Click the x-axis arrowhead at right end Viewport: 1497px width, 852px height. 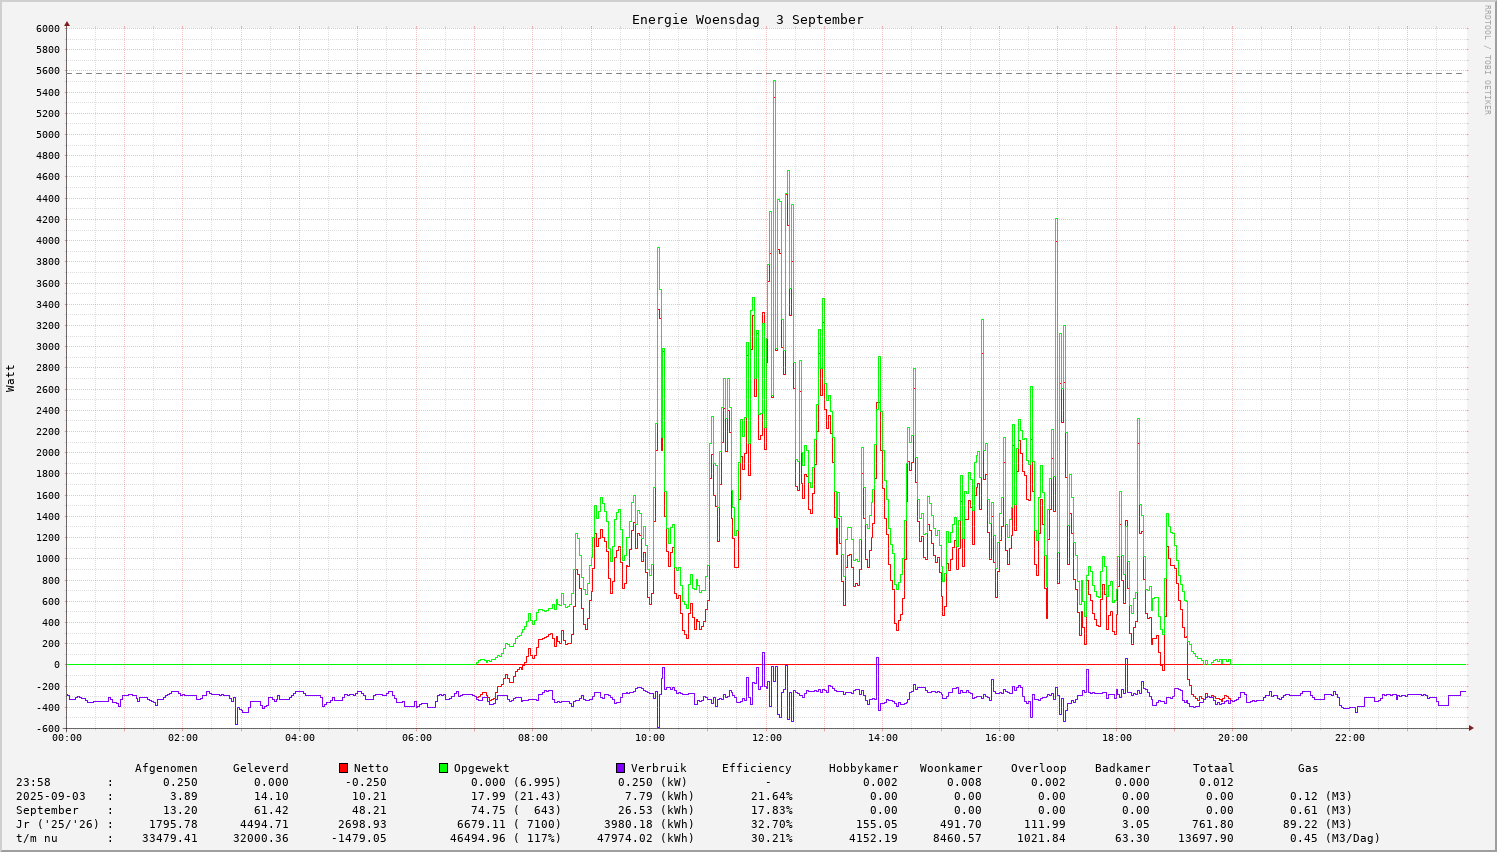point(1470,728)
